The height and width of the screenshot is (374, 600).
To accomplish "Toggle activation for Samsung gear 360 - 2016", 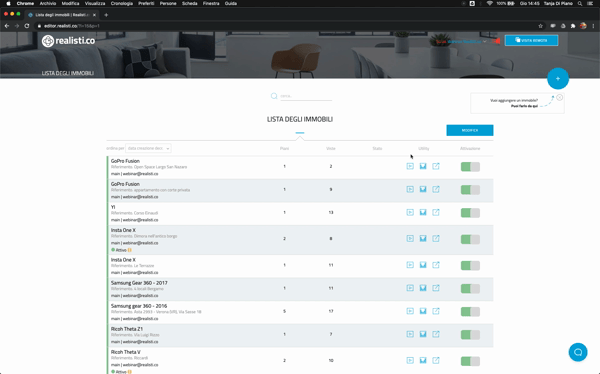I will (x=470, y=311).
